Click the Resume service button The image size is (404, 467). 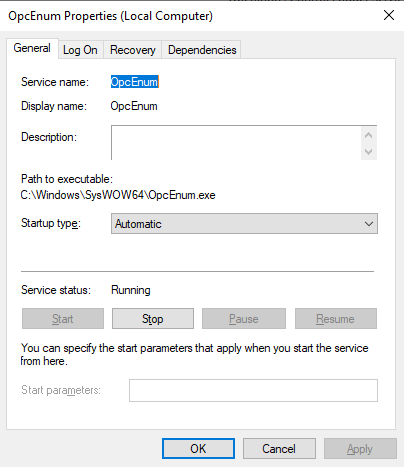336,319
